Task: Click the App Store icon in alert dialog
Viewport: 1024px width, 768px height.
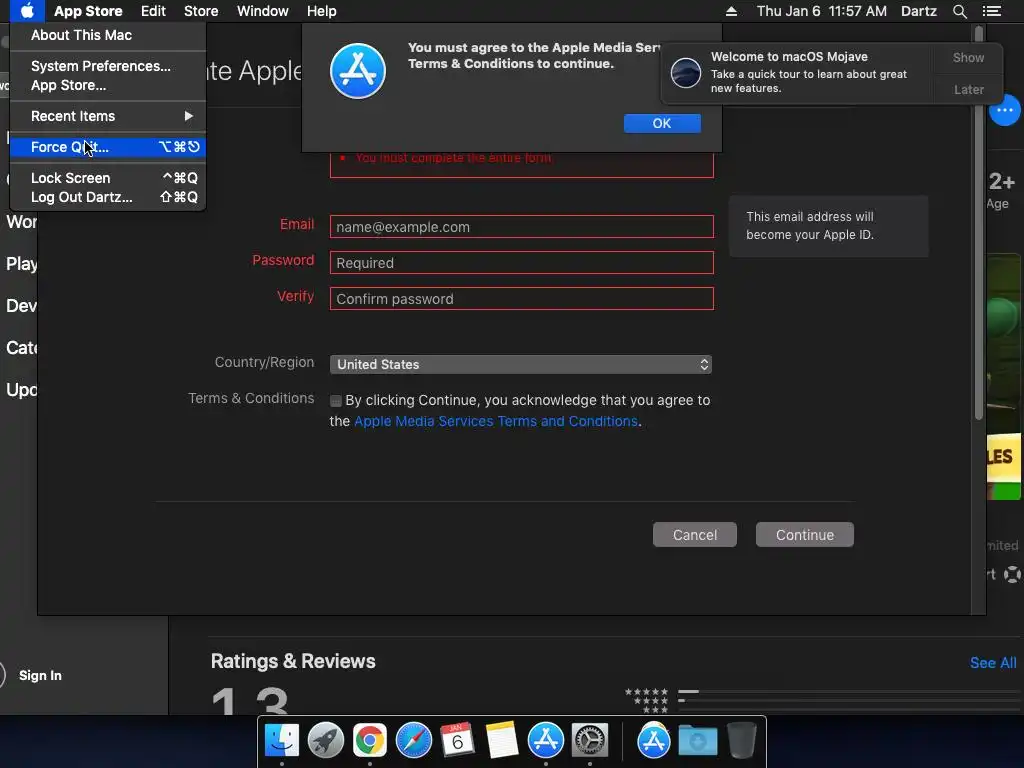Action: coord(357,71)
